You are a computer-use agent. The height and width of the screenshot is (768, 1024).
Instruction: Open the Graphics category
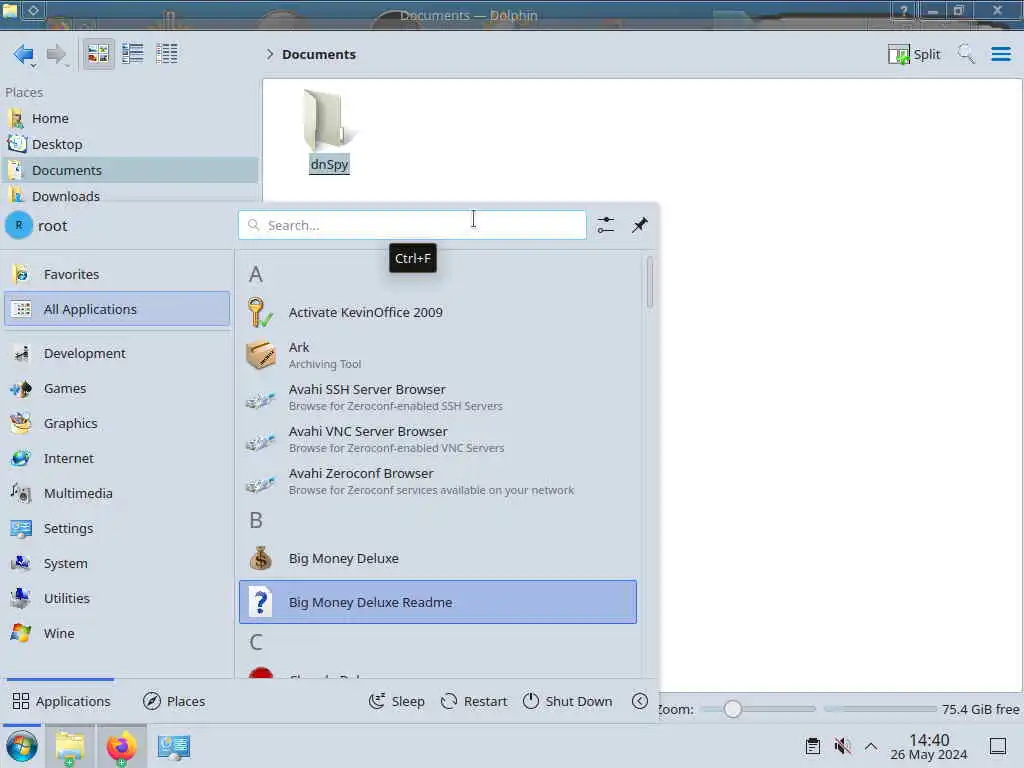[117, 423]
